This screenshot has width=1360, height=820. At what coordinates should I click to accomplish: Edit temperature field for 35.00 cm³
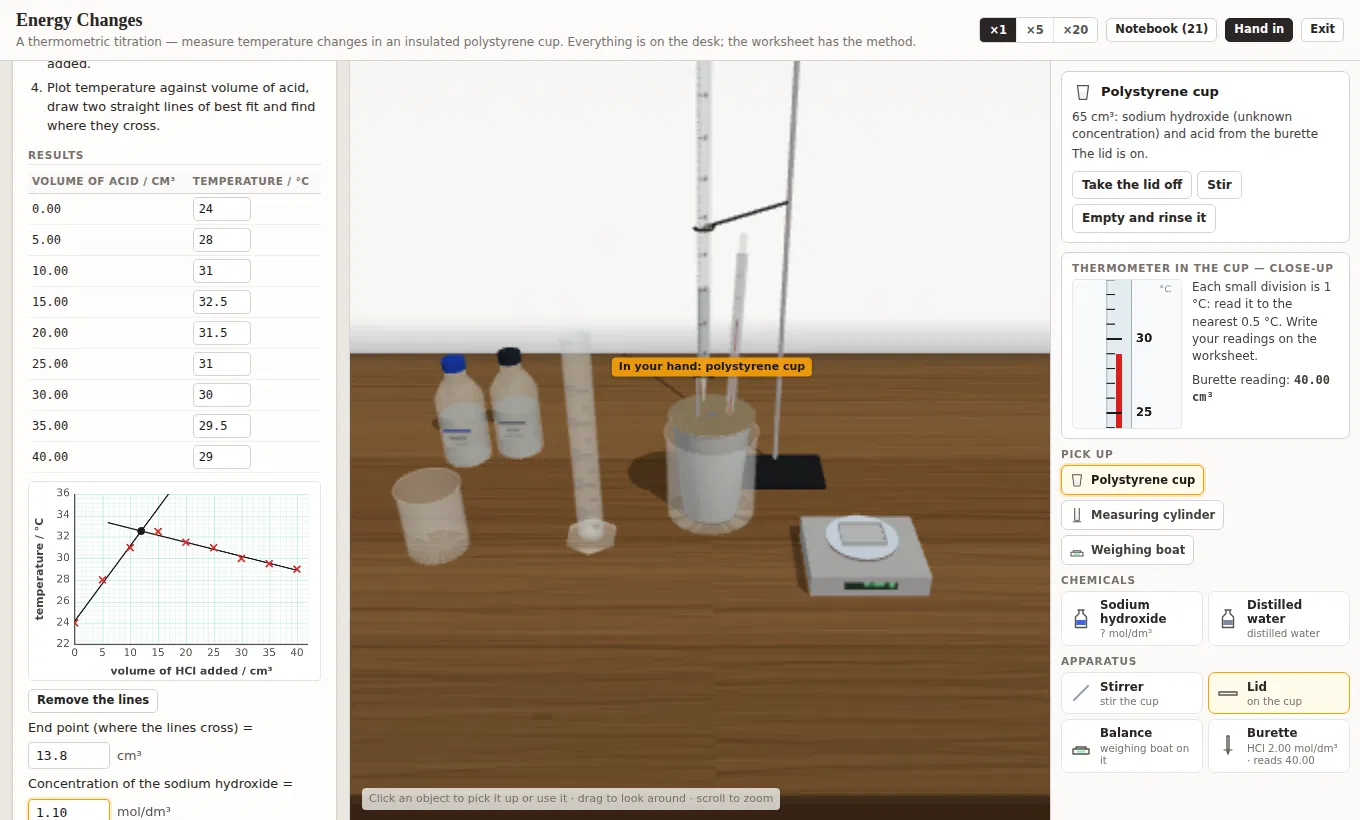coord(221,426)
